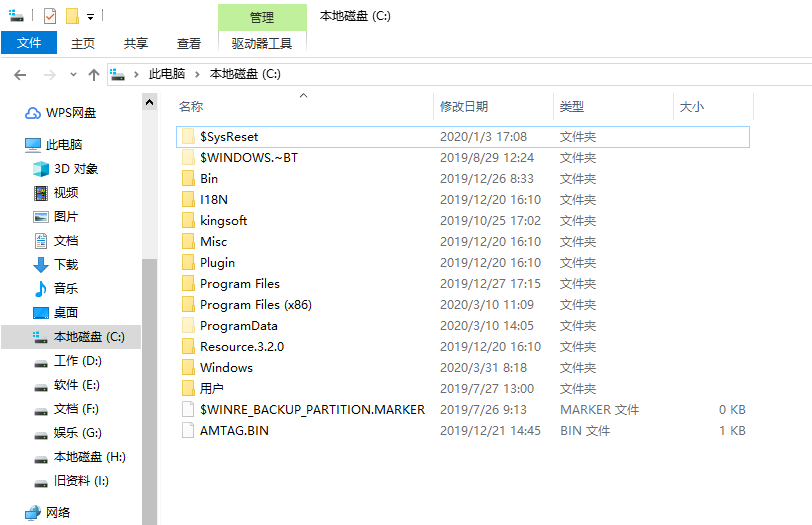Image resolution: width=812 pixels, height=525 pixels.
Task: Select the 工作 (D:) drive in sidebar
Action: [x=41, y=361]
